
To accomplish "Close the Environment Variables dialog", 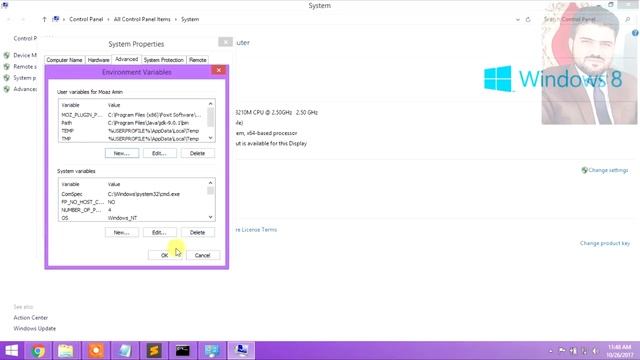I will (219, 70).
